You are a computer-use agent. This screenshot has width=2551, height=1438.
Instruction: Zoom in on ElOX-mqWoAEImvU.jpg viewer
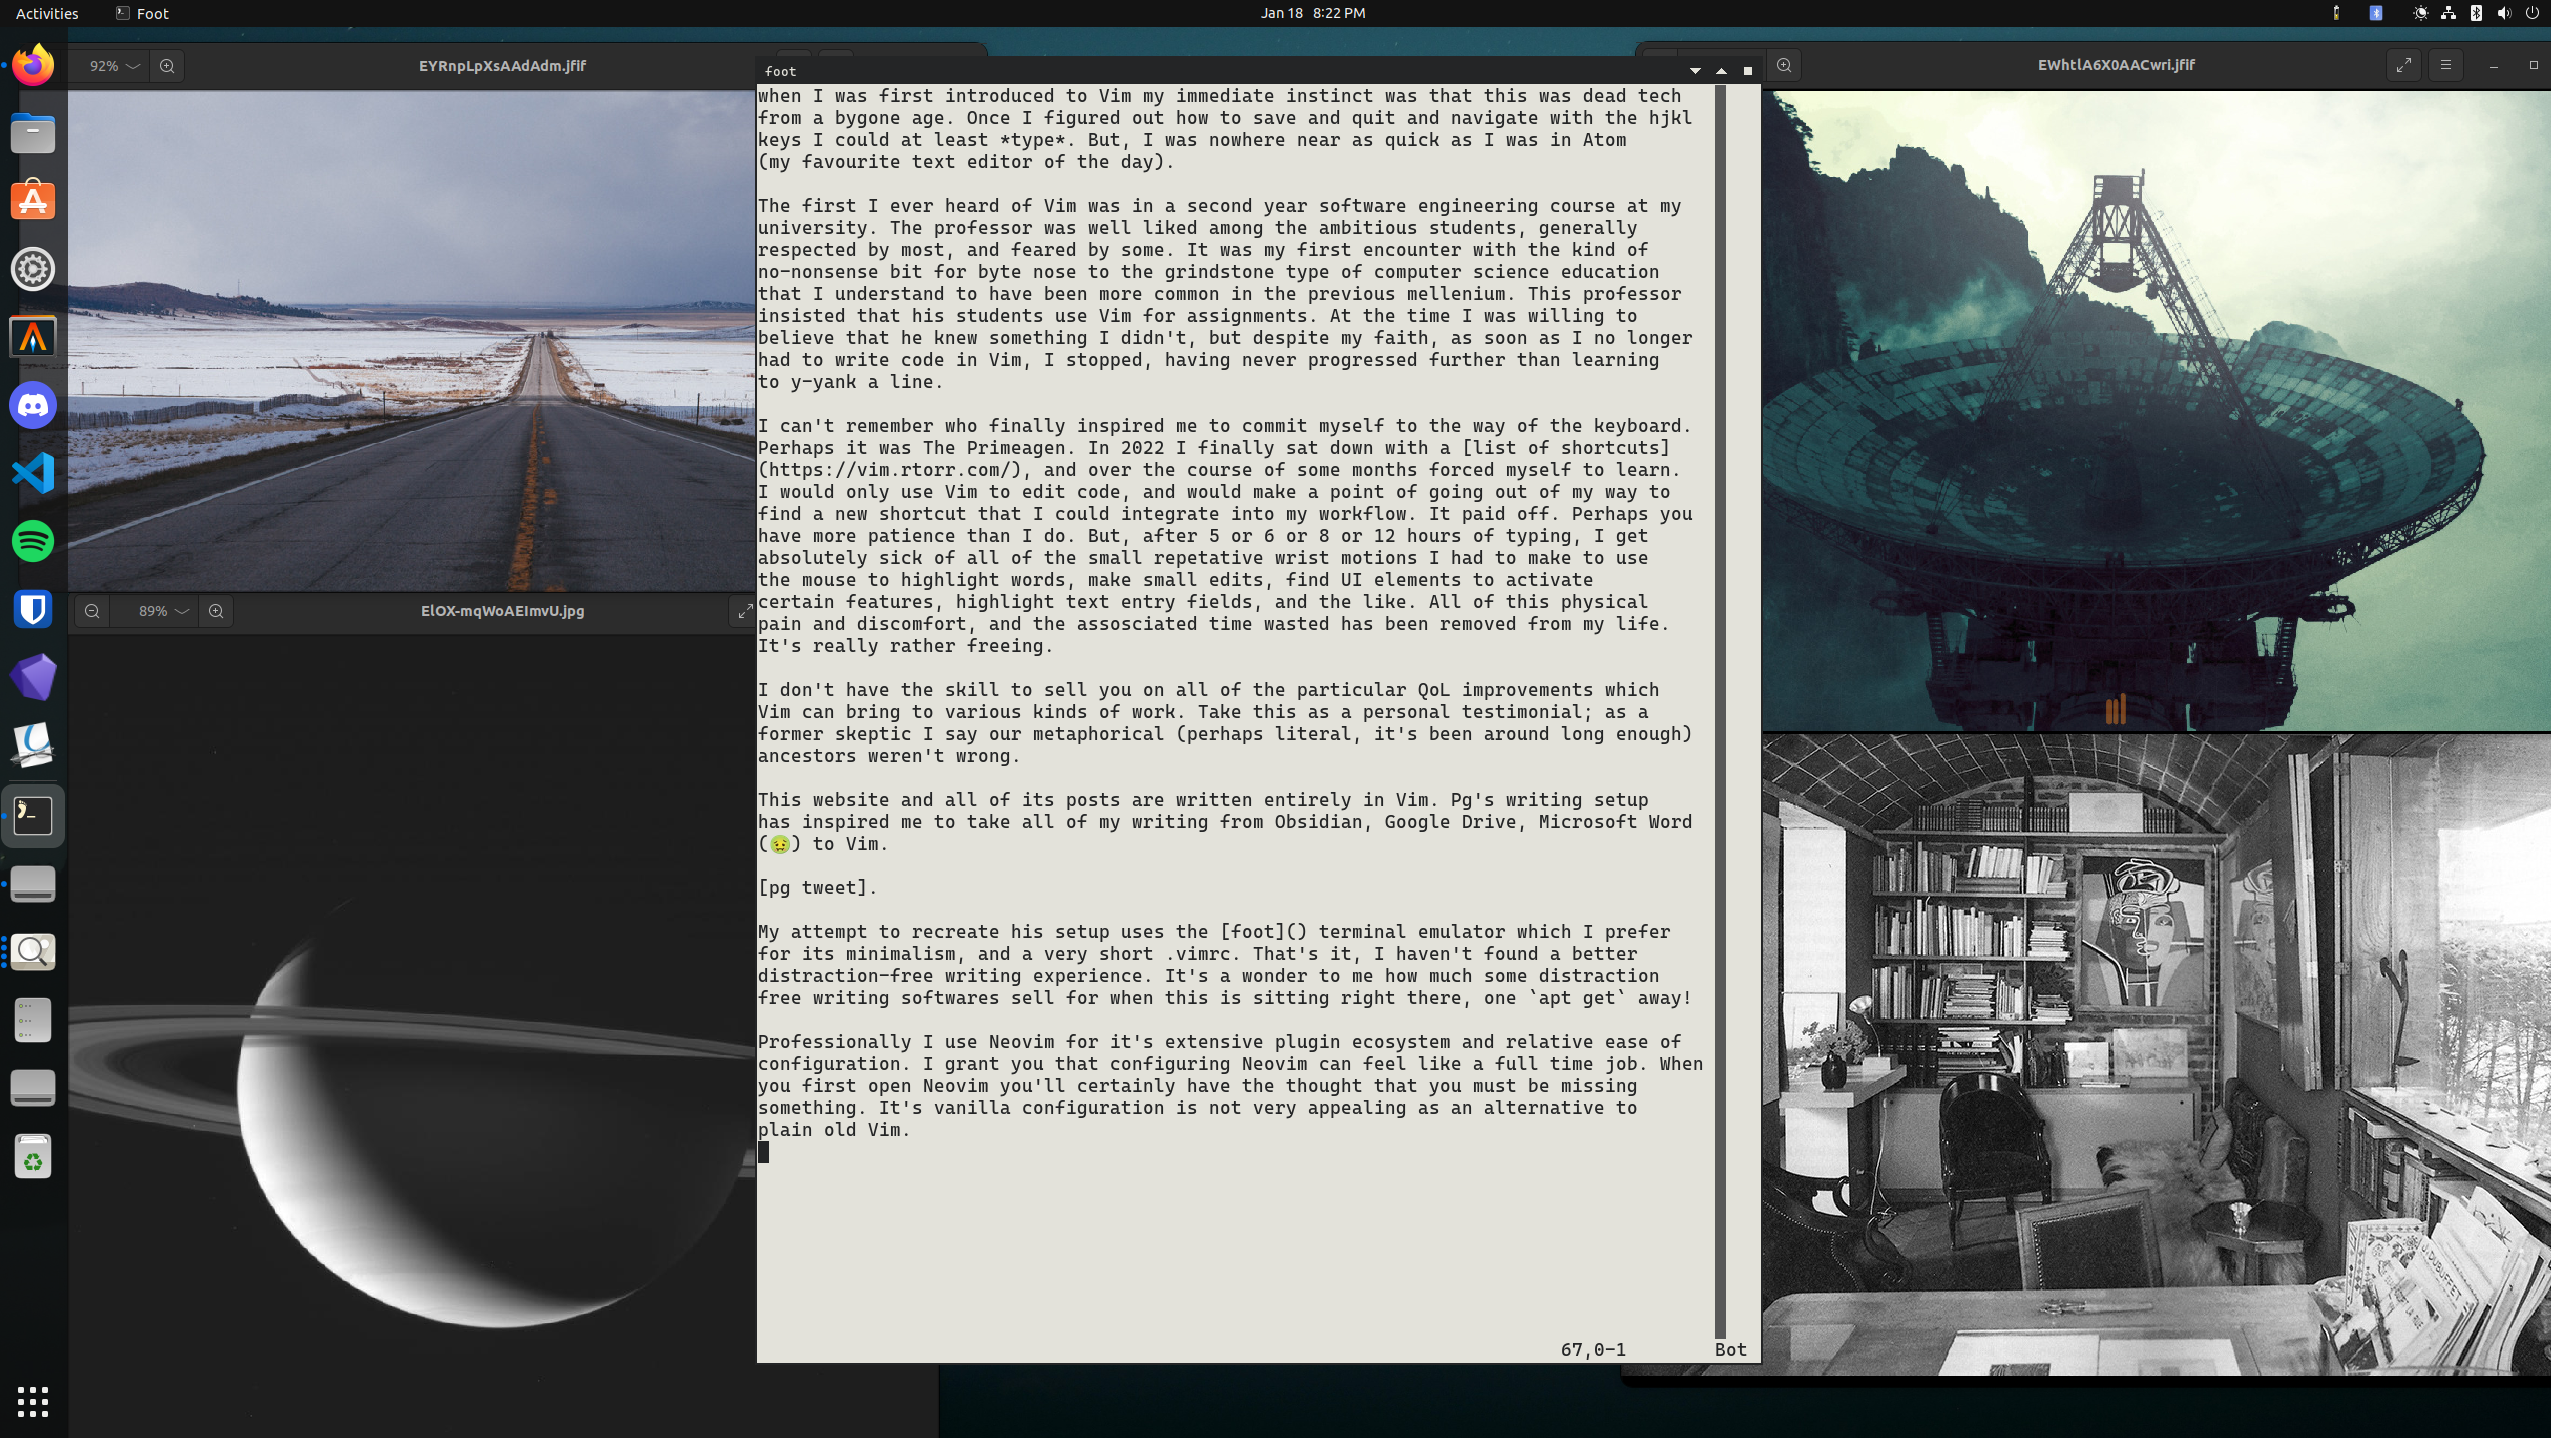pos(216,611)
